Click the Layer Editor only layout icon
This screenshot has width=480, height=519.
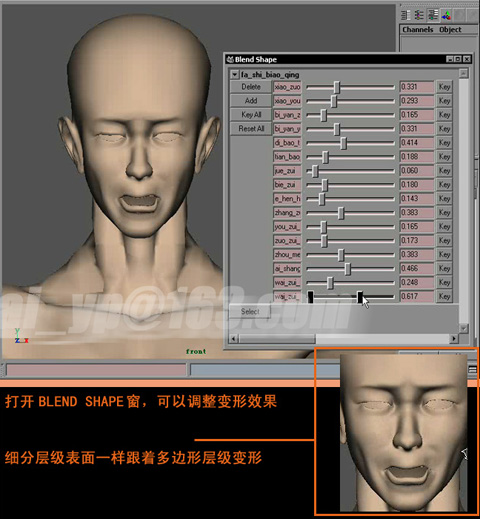[419, 15]
